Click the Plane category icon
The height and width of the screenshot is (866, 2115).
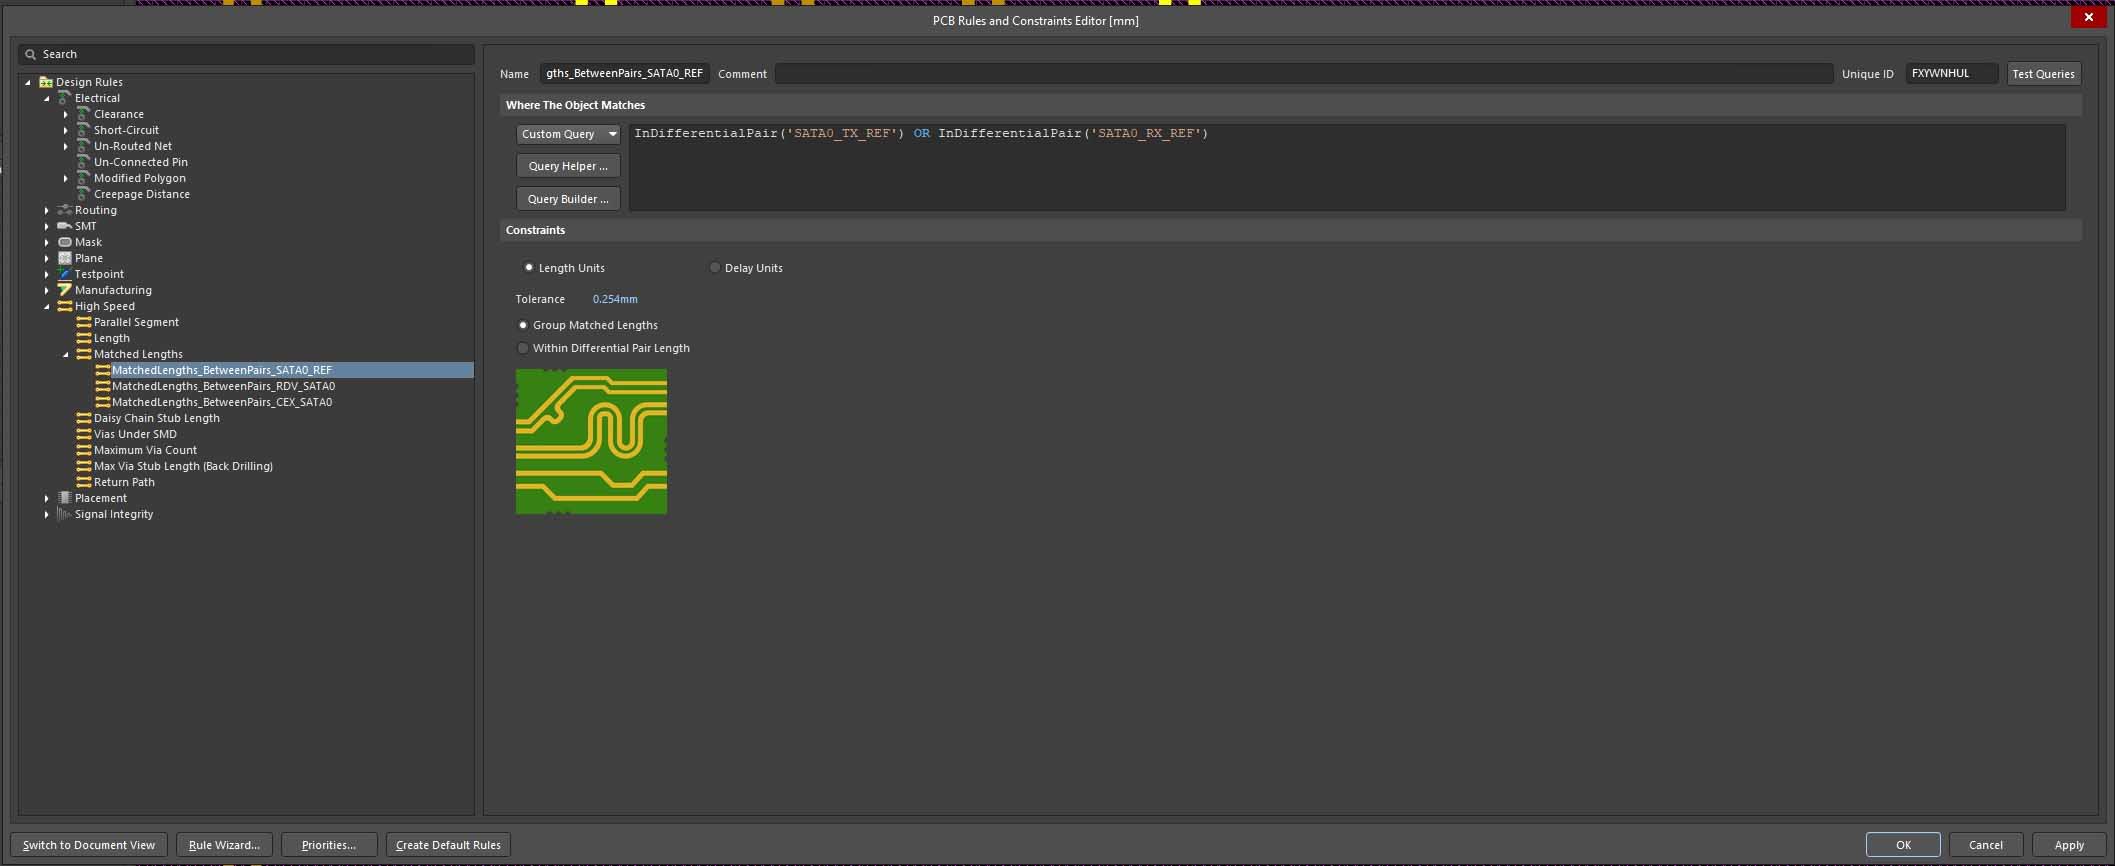tap(65, 258)
